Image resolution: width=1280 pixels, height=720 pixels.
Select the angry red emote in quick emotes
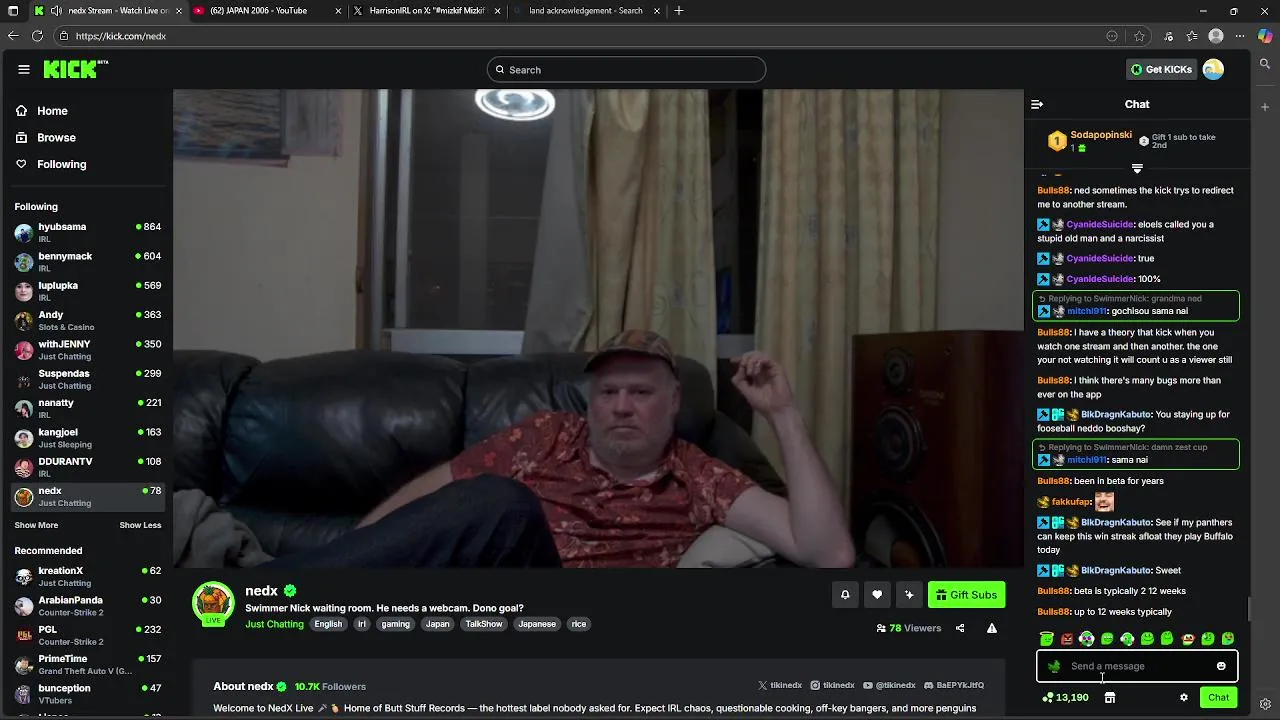tap(1067, 639)
